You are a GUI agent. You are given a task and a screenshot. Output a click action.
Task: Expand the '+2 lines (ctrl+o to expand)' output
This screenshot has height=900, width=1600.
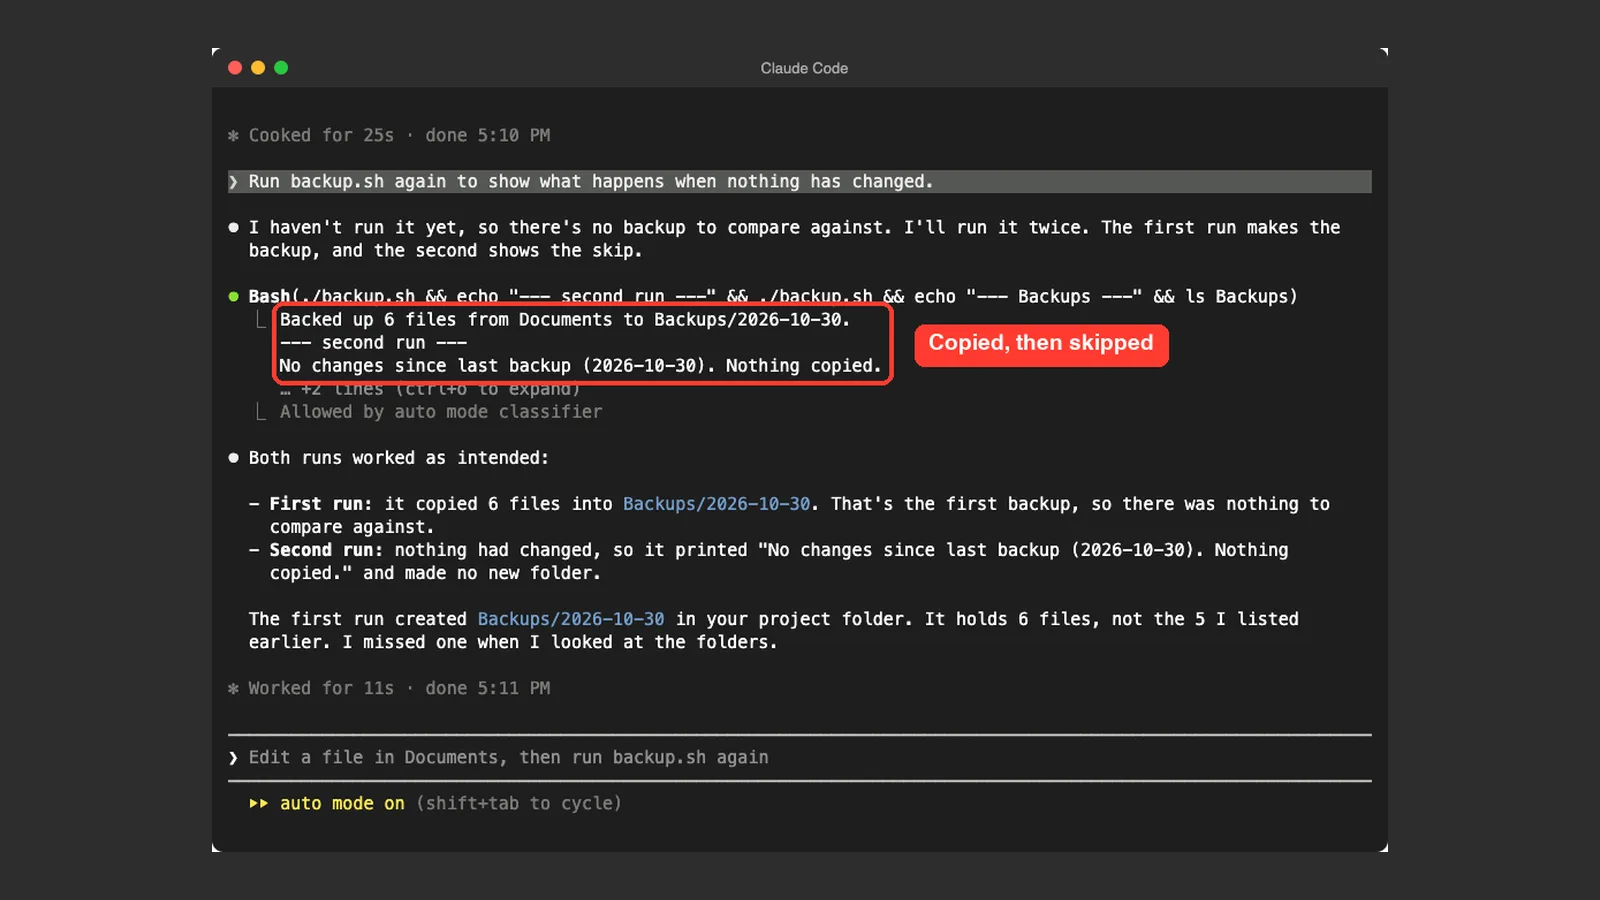[430, 390]
